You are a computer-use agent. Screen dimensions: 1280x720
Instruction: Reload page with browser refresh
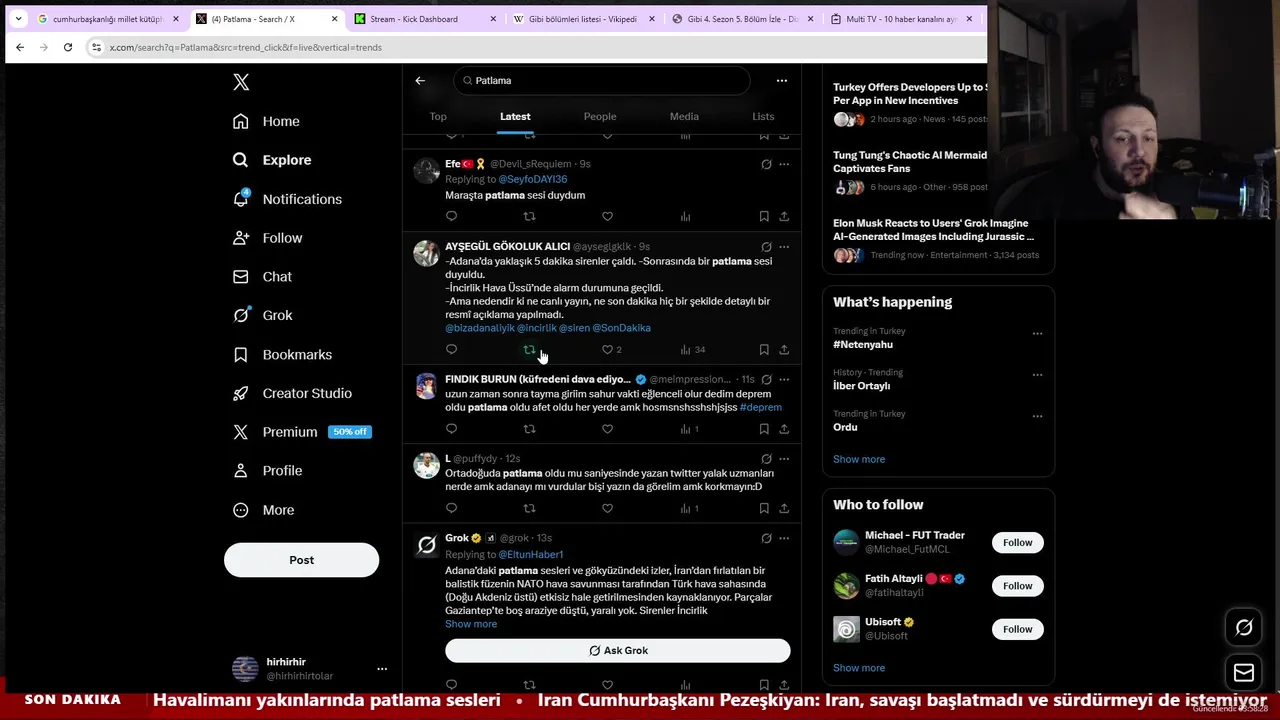click(x=68, y=47)
